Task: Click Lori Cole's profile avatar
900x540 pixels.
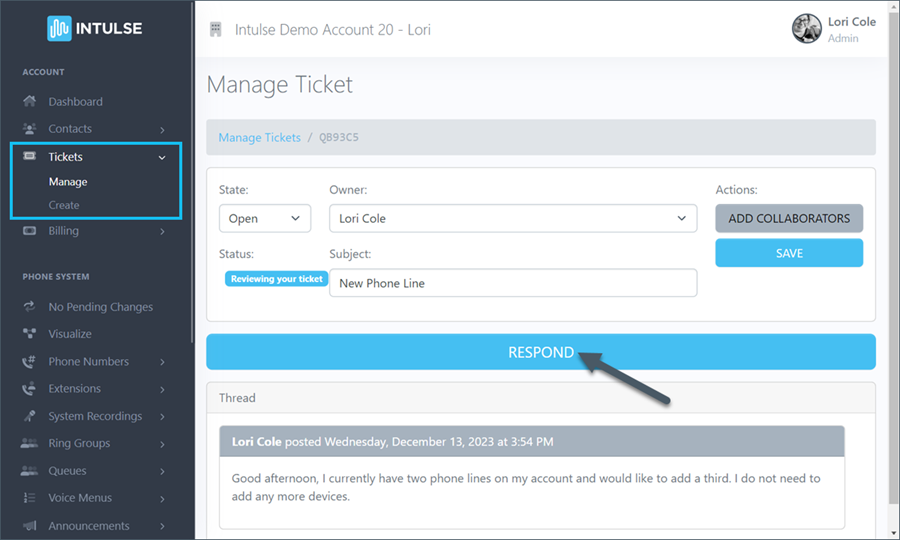Action: click(806, 29)
